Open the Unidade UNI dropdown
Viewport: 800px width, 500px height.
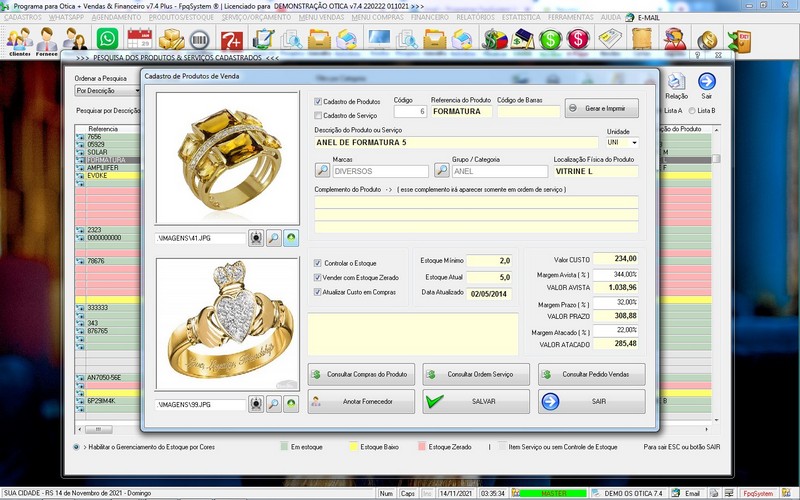[x=634, y=143]
